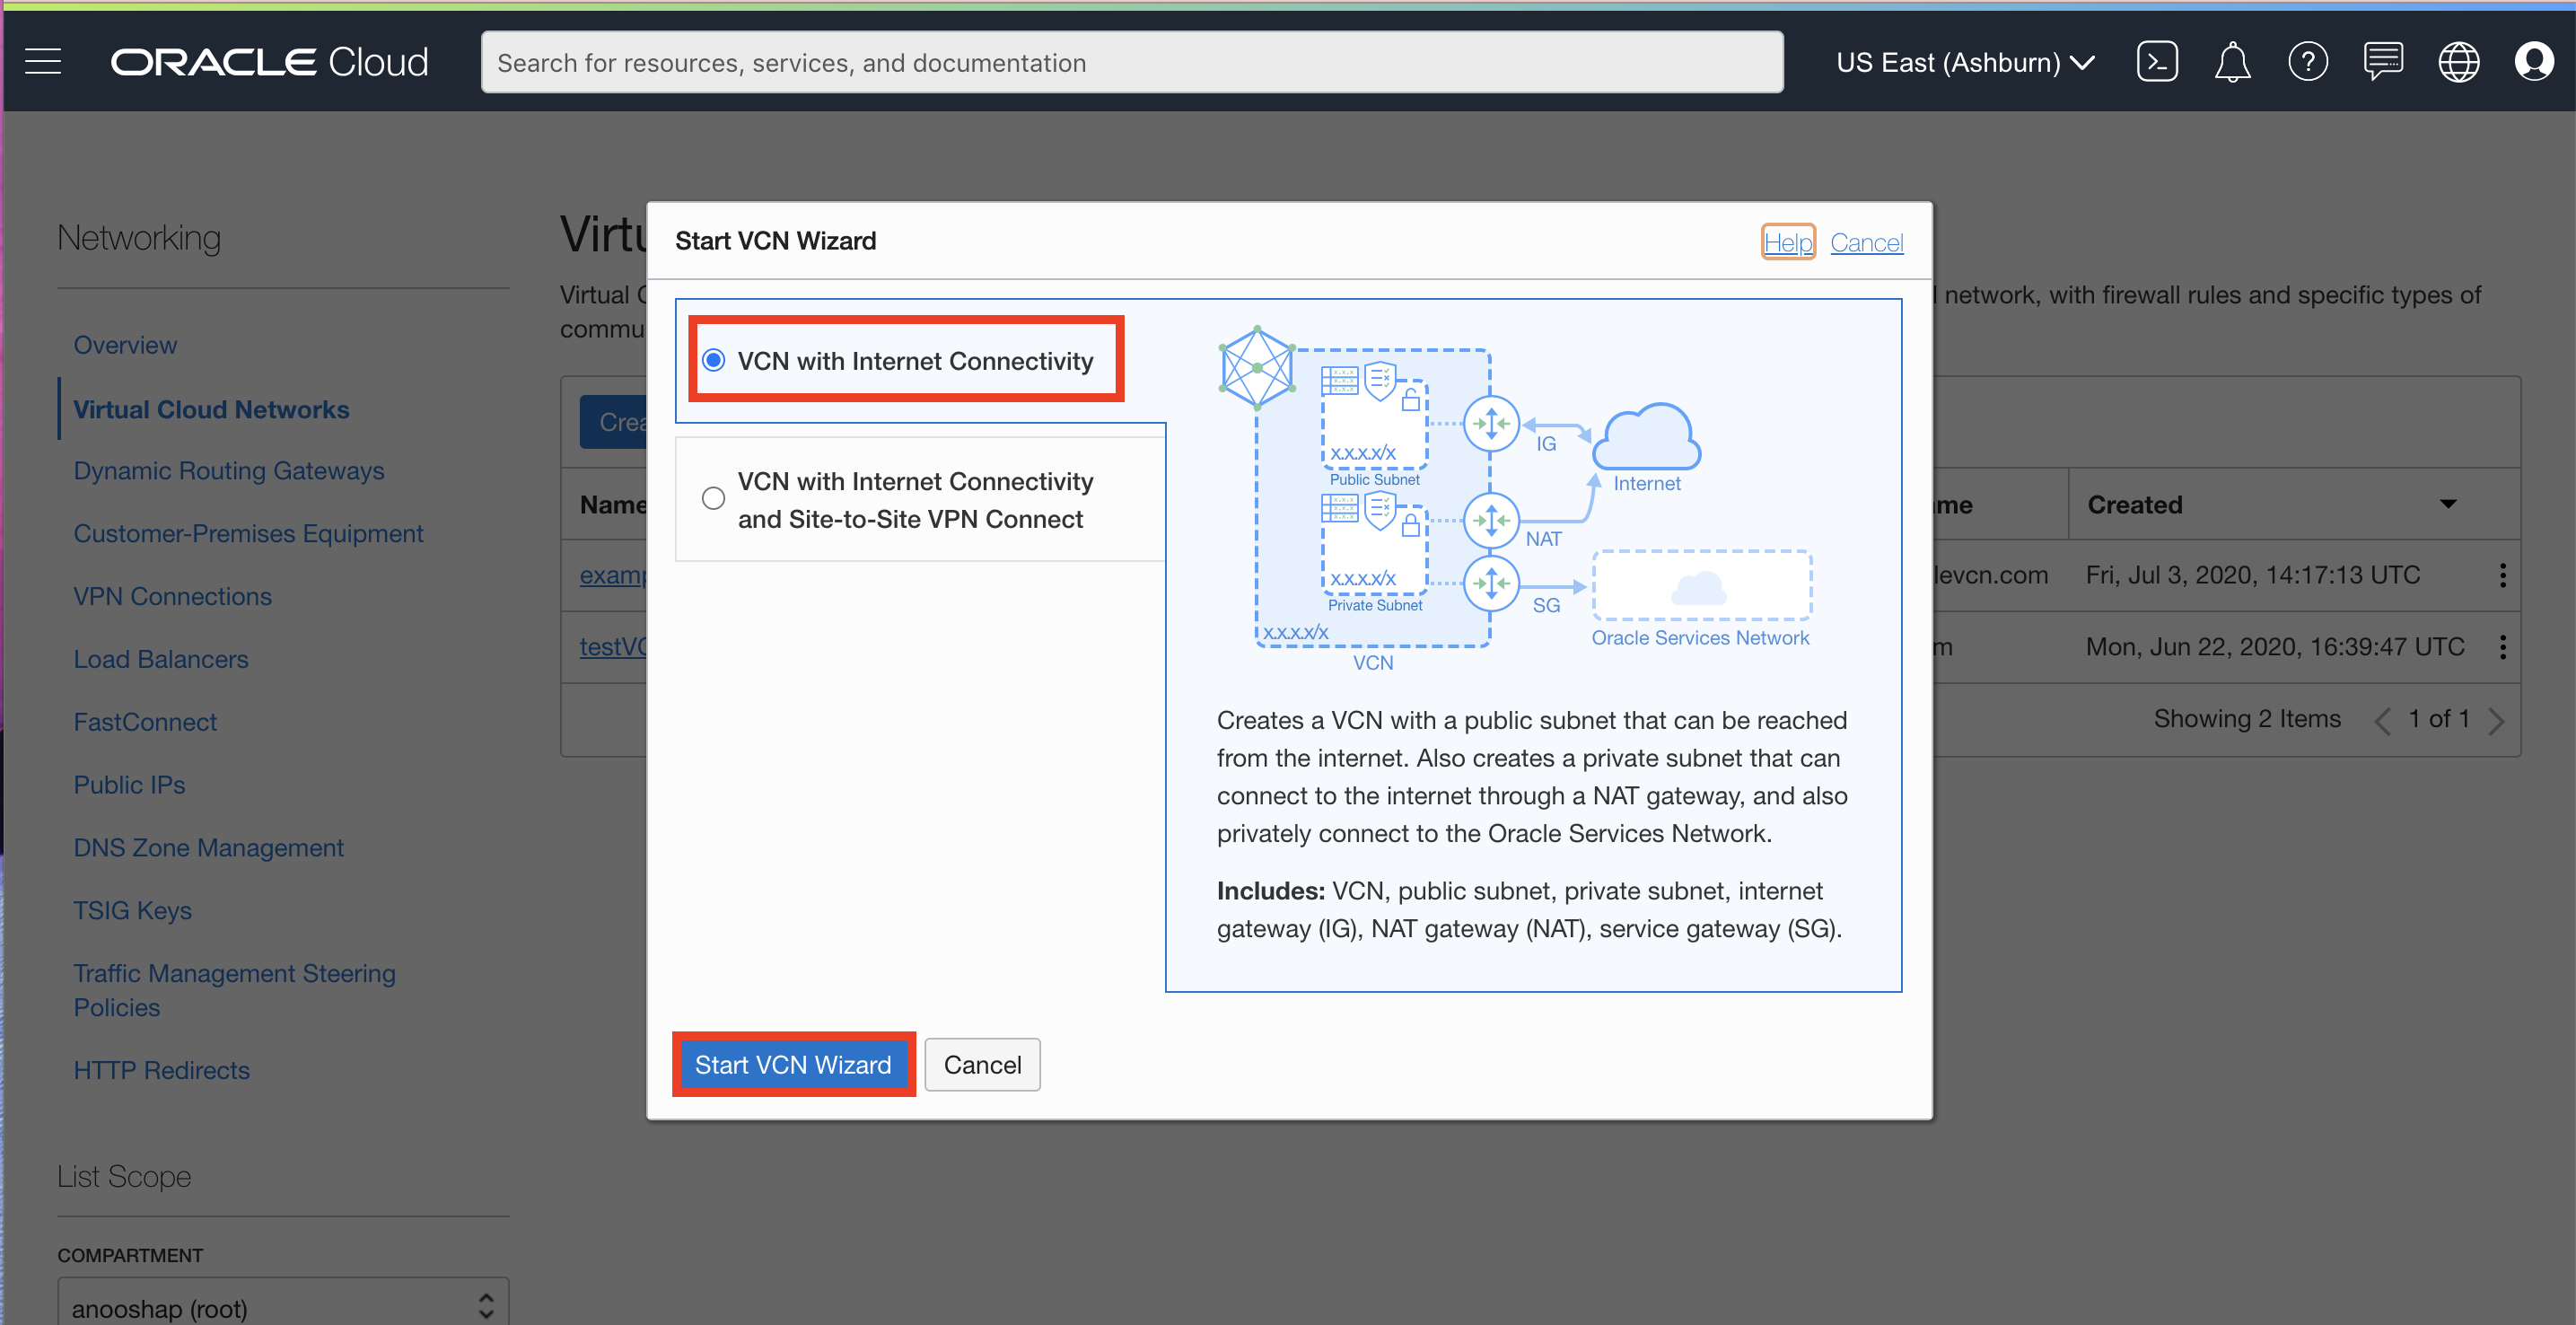Open the support chat icon
The height and width of the screenshot is (1325, 2576).
tap(2382, 62)
